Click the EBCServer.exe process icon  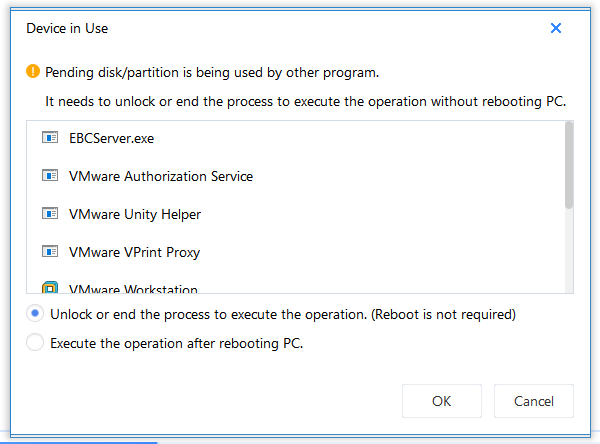click(x=50, y=137)
